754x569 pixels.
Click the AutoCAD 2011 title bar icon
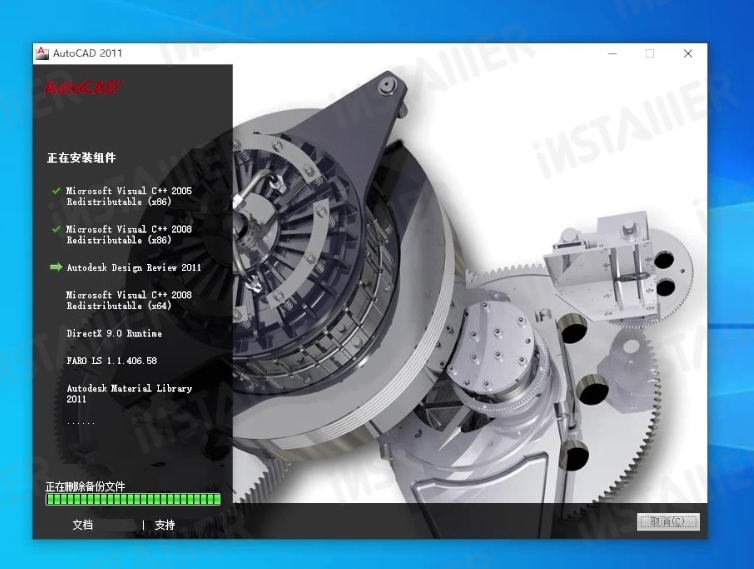pos(42,53)
